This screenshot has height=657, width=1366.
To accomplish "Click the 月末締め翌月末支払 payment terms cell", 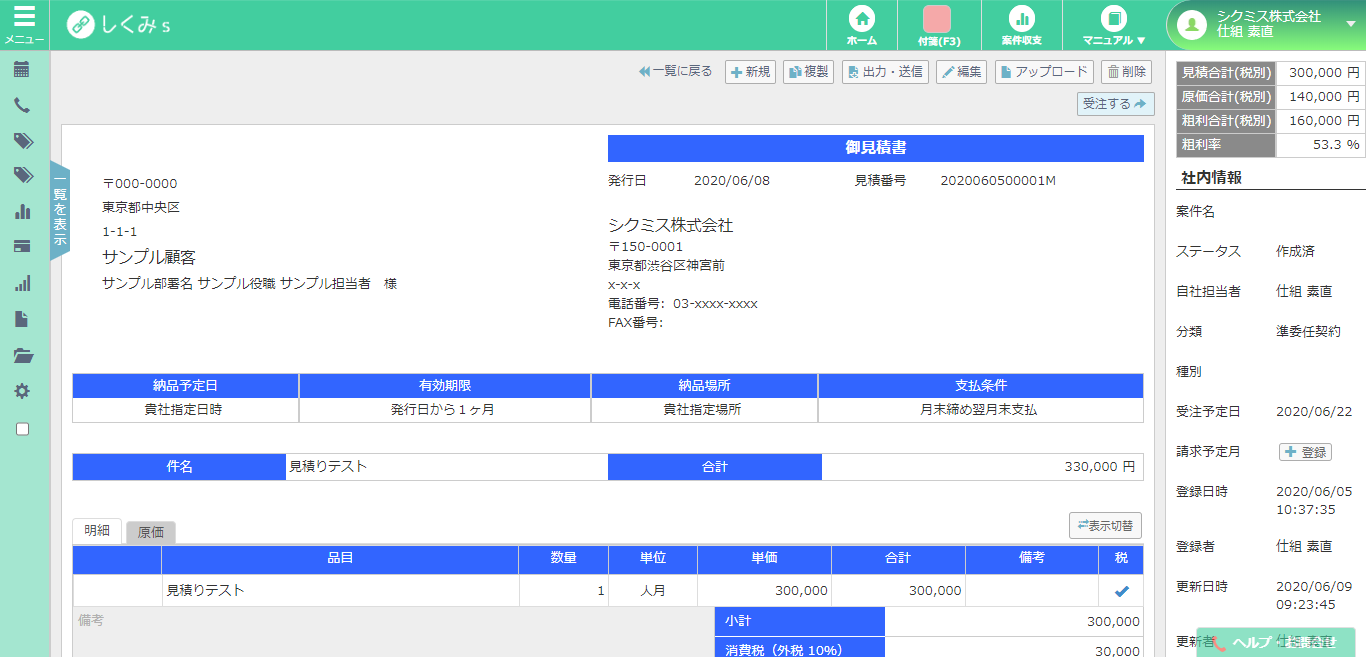I will point(980,410).
